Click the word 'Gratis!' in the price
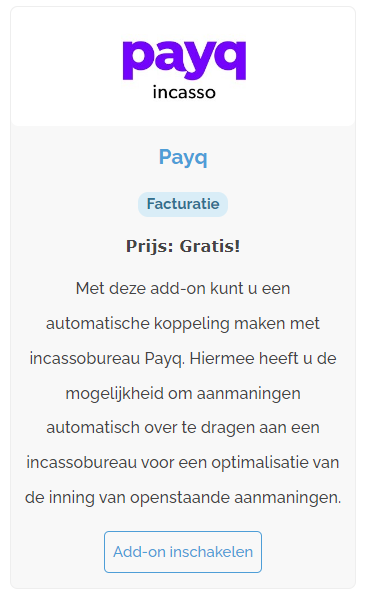The width and height of the screenshot is (366, 600). (210, 246)
